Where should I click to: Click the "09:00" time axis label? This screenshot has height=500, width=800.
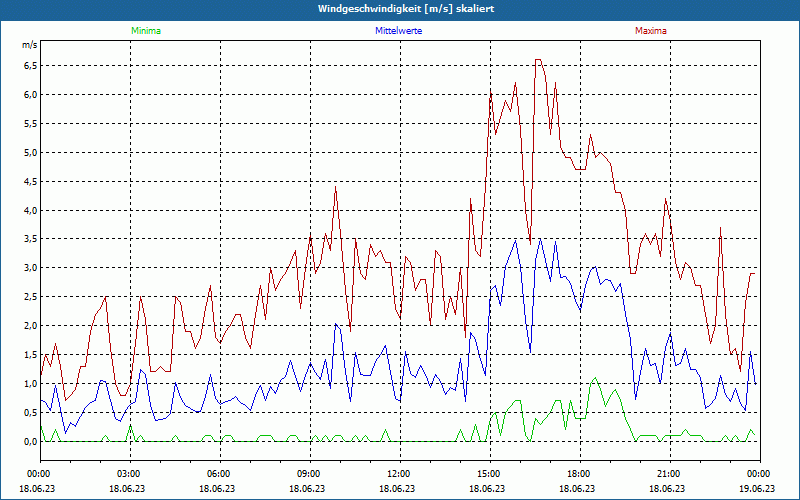pos(310,474)
